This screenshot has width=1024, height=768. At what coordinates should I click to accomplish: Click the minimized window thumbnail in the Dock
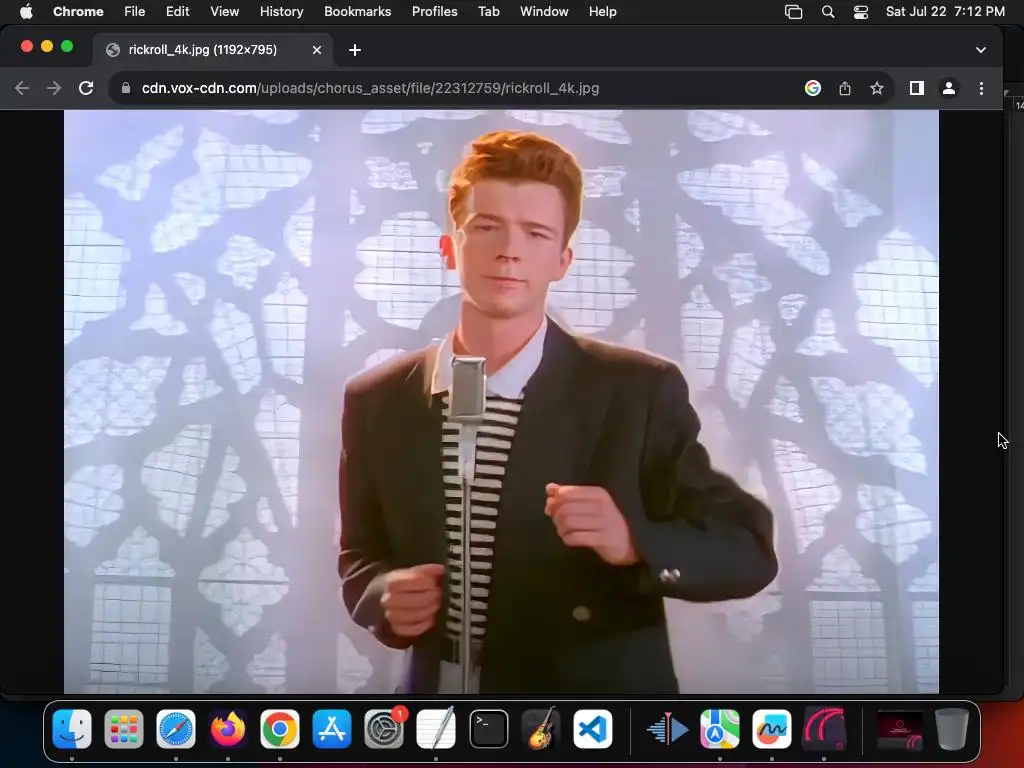coord(899,729)
